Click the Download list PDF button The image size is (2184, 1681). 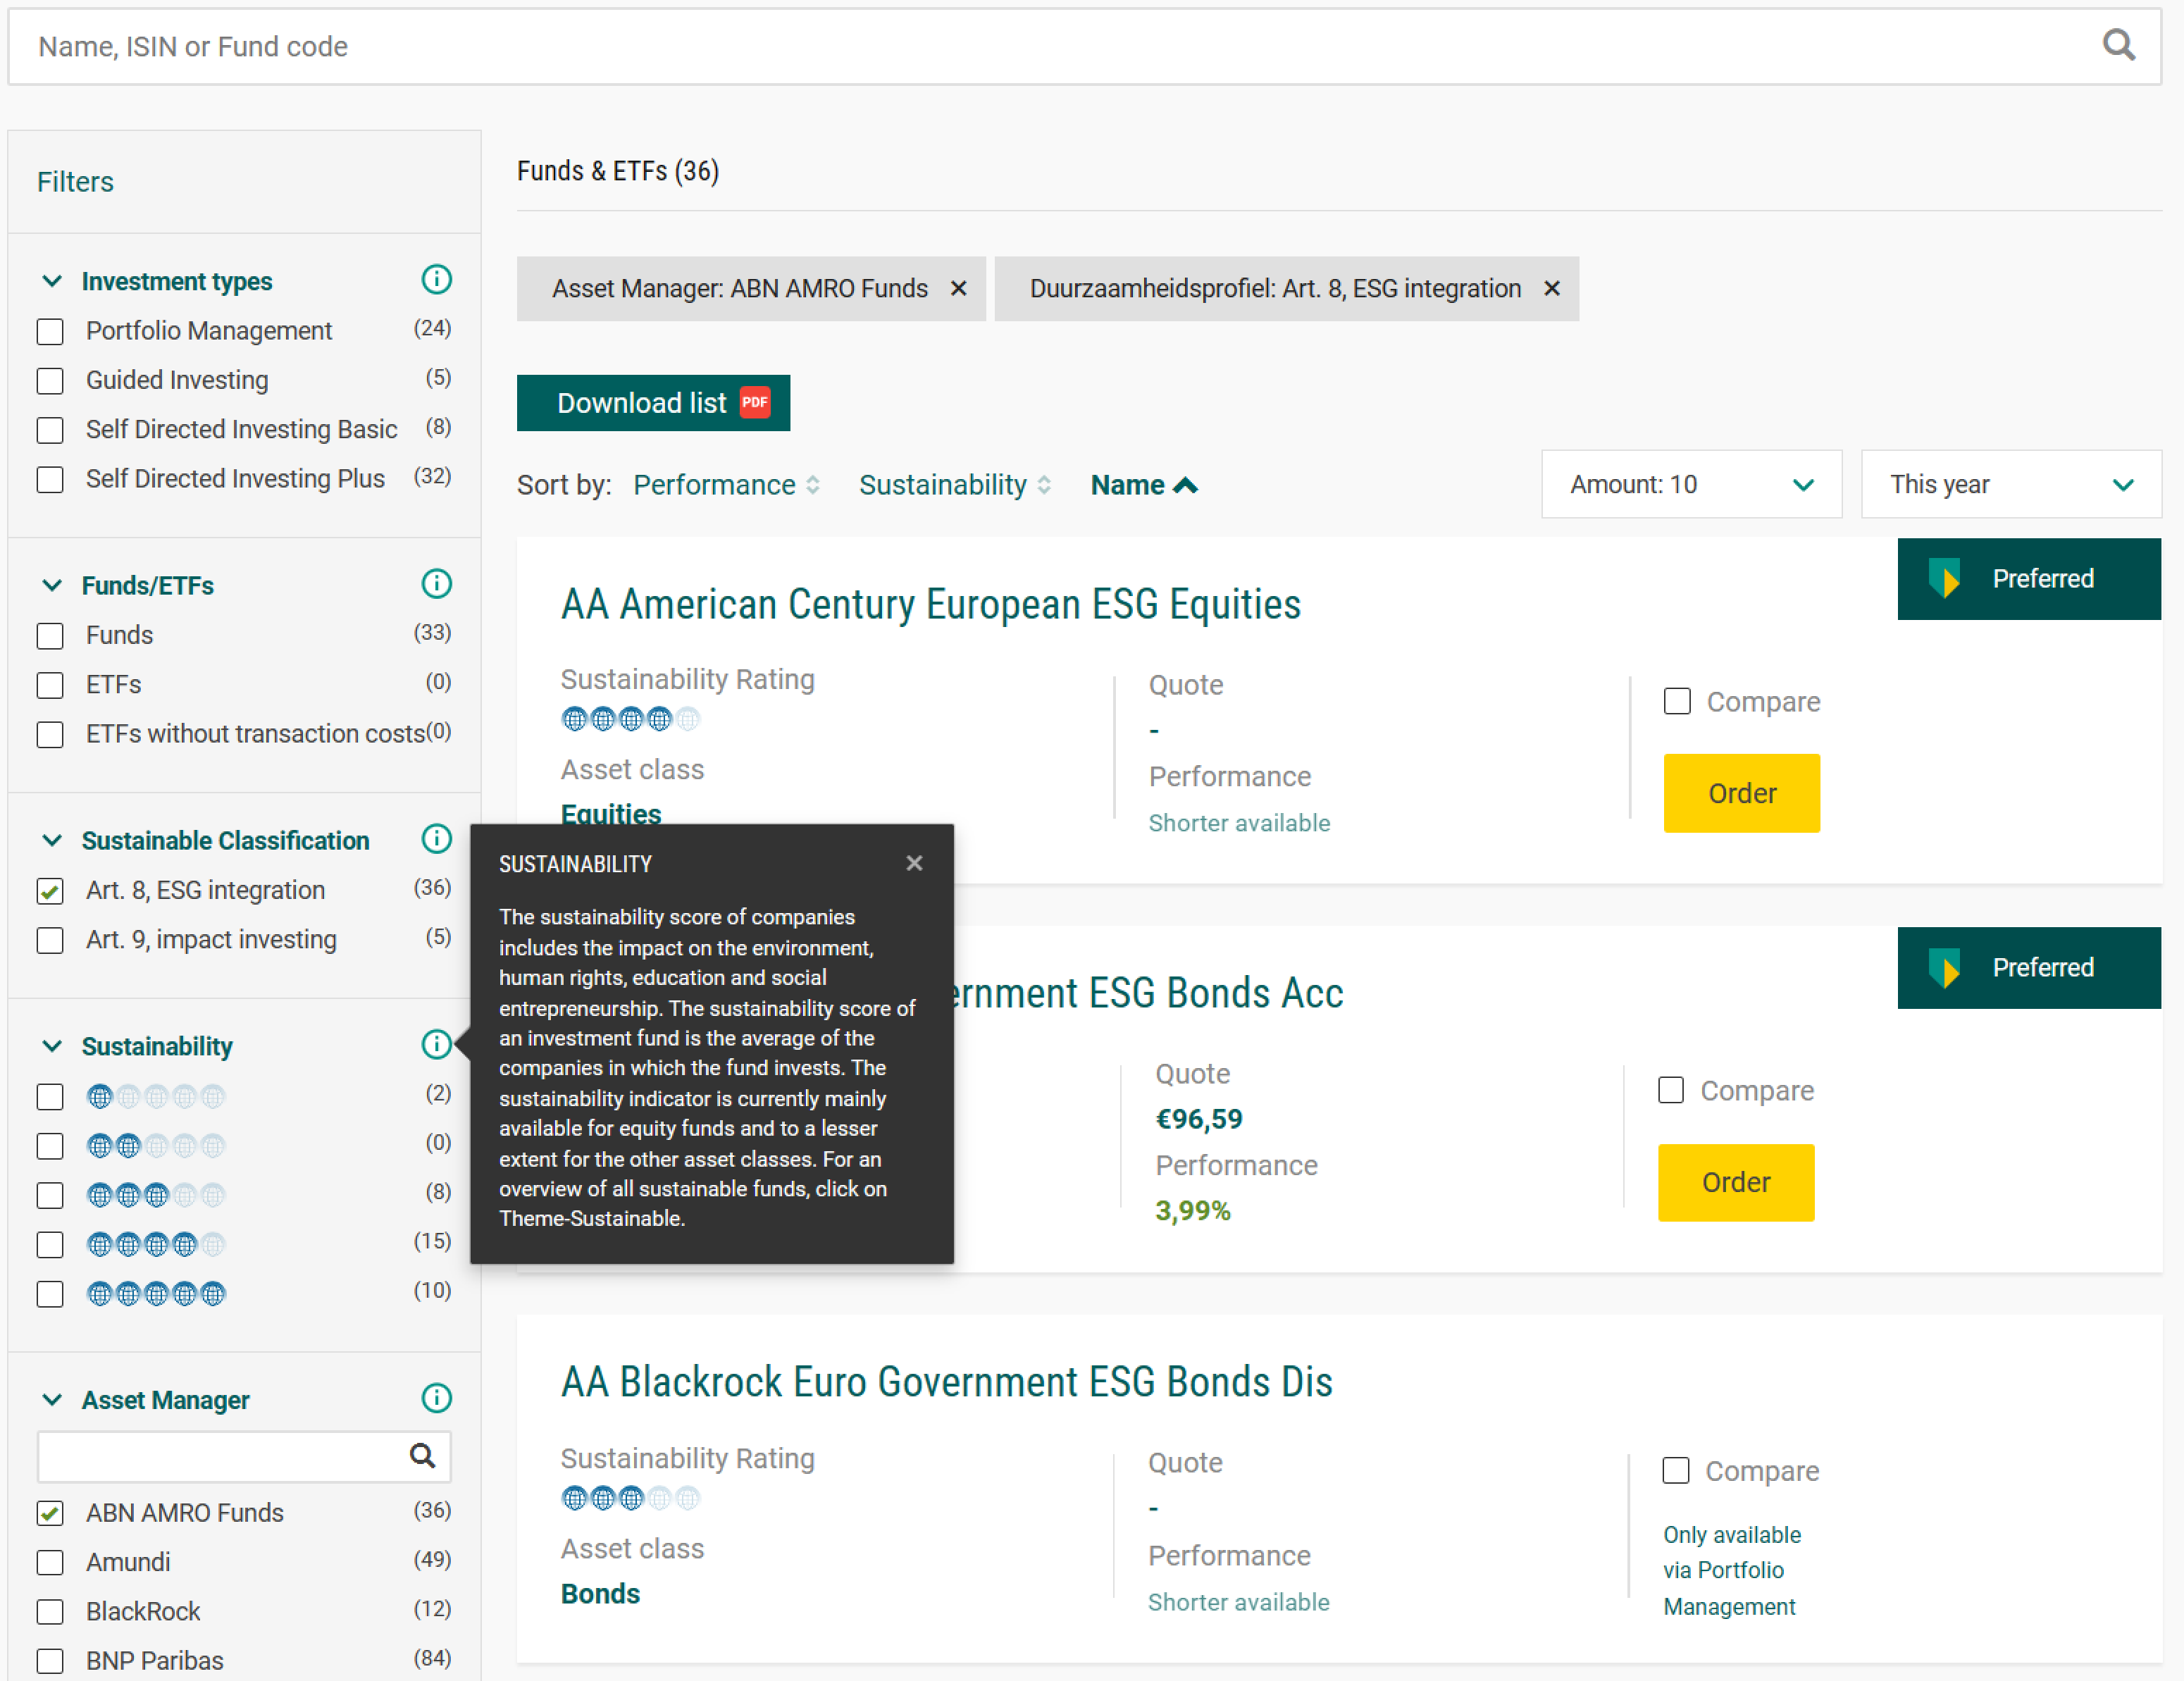(x=653, y=402)
